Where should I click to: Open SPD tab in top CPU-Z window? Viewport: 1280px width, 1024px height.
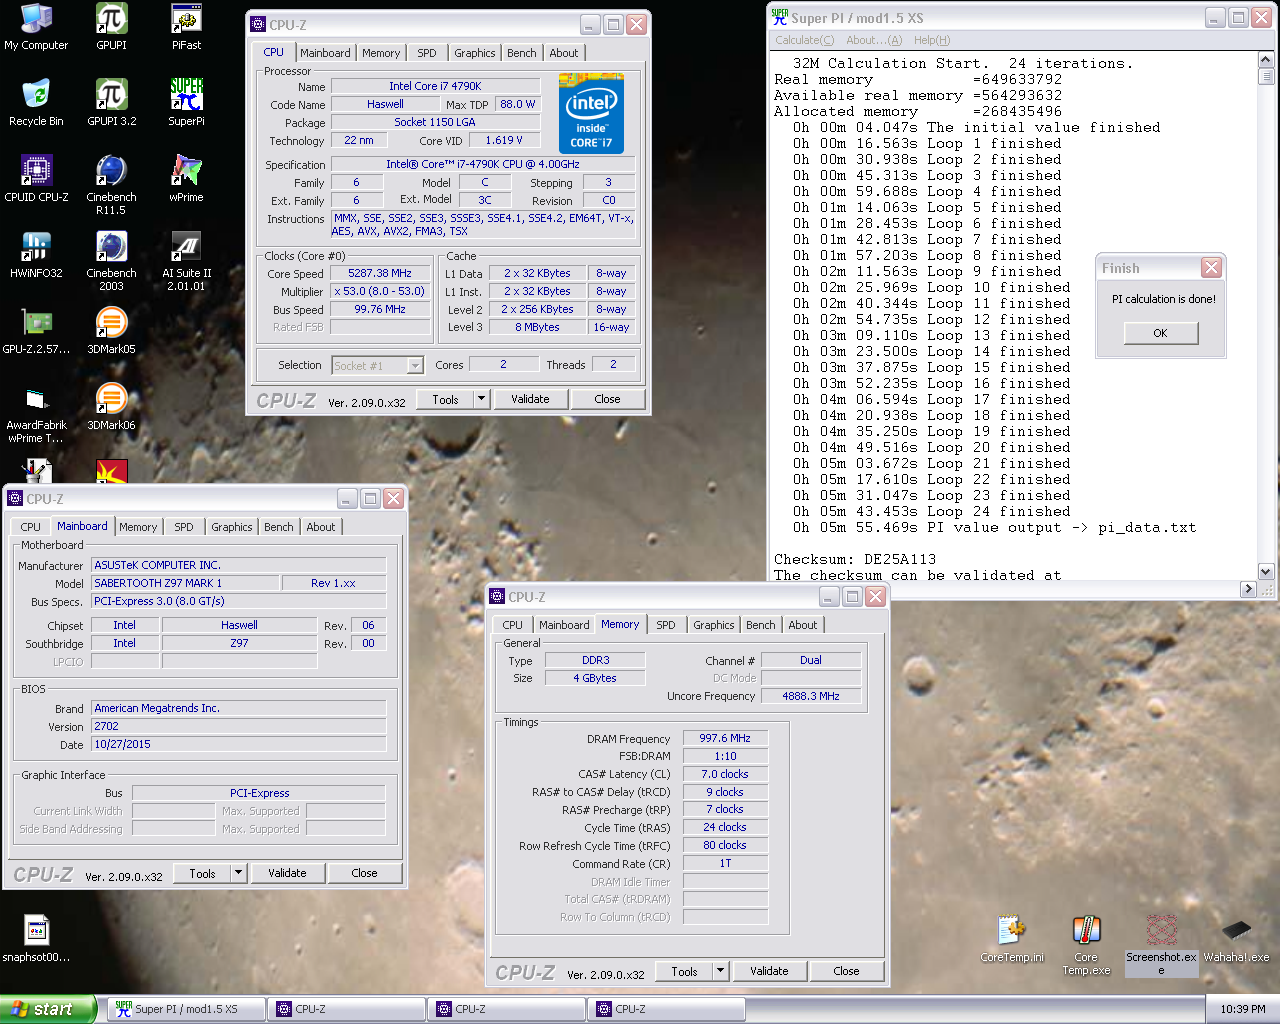click(427, 53)
